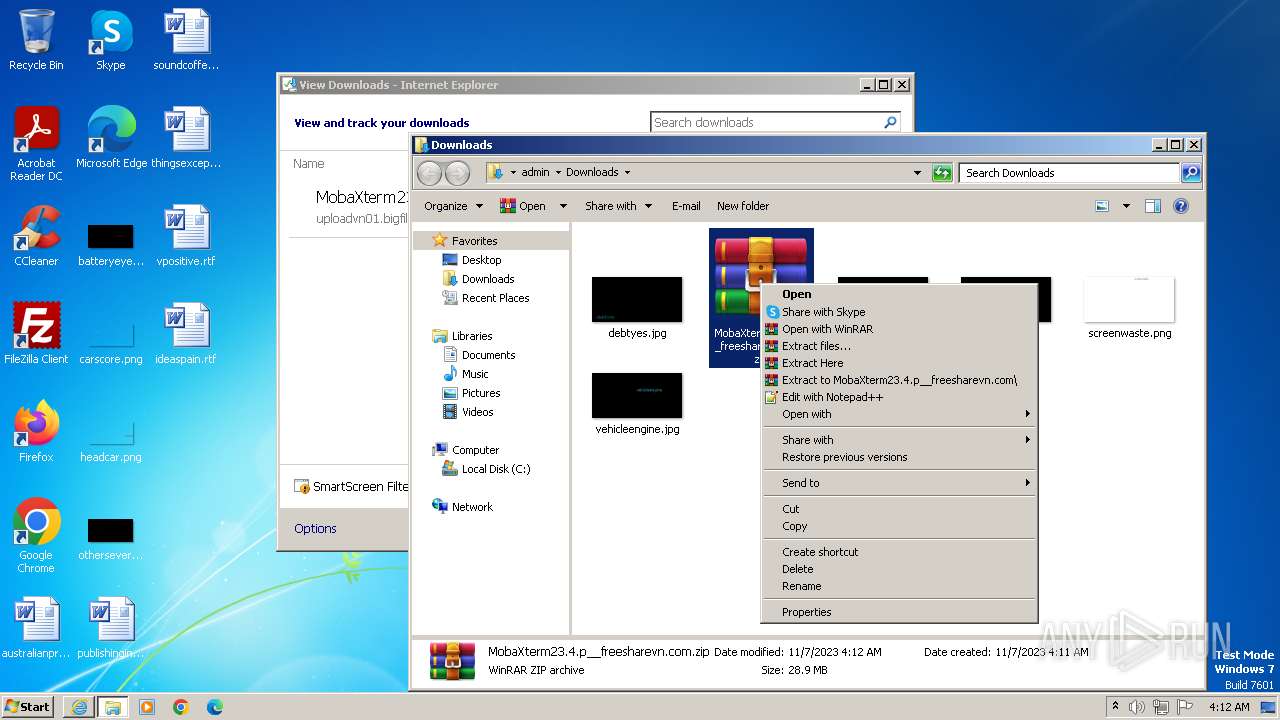Select Extract Here
This screenshot has width=1280, height=720.
coord(899,363)
